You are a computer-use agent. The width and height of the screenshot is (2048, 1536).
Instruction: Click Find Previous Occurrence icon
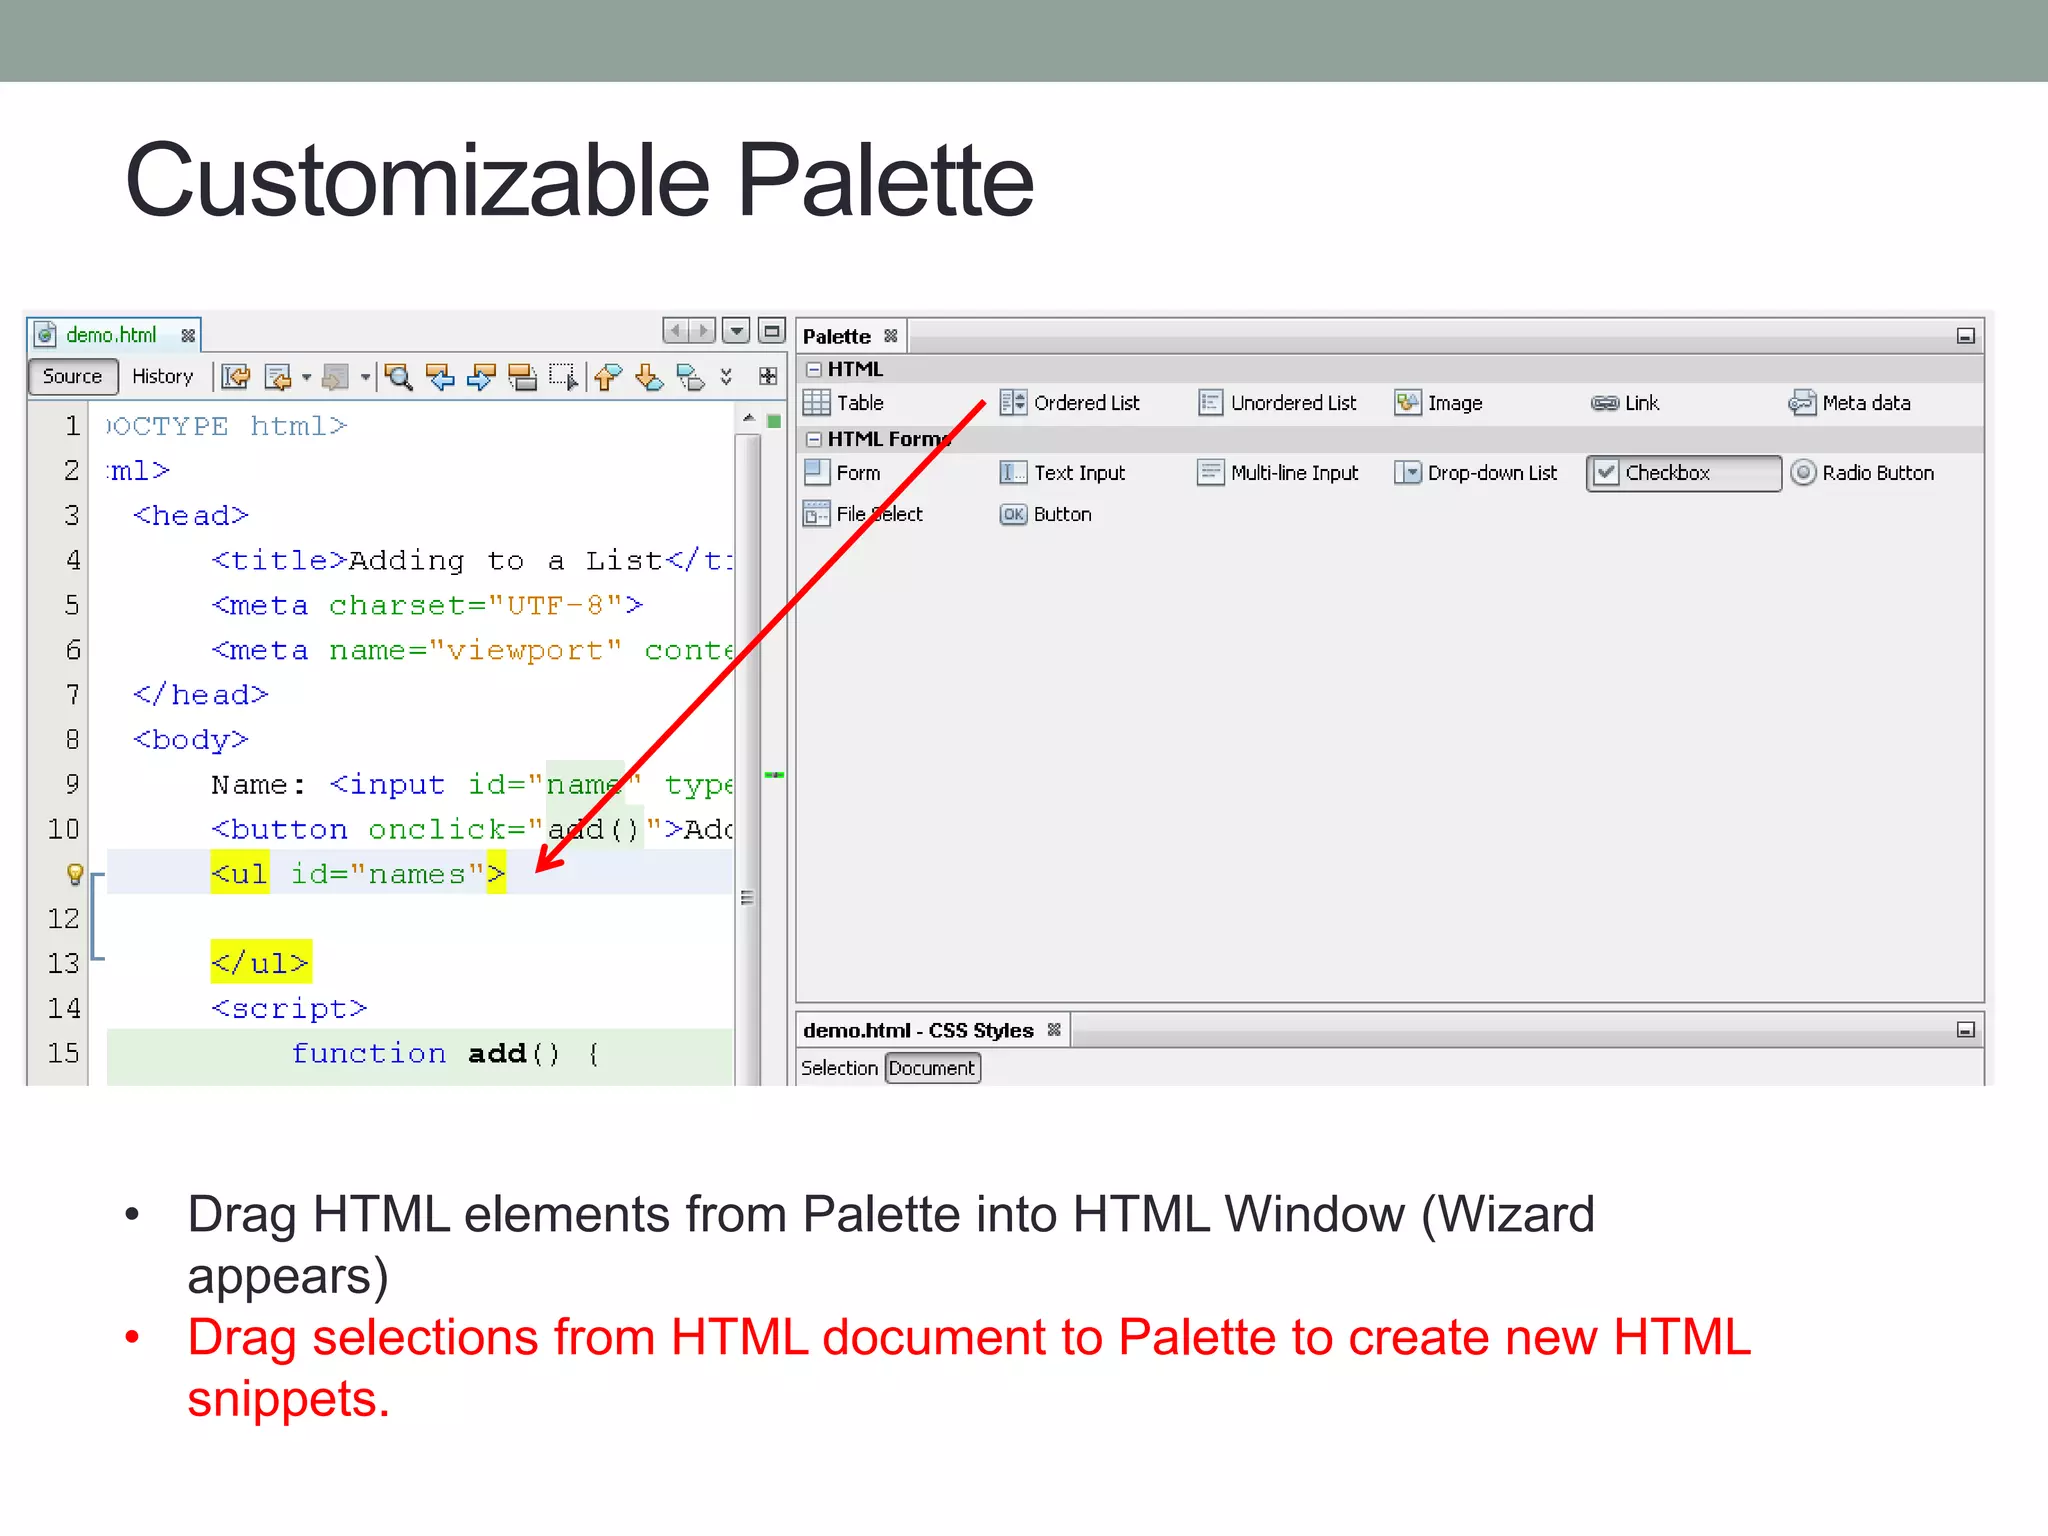pyautogui.click(x=440, y=377)
